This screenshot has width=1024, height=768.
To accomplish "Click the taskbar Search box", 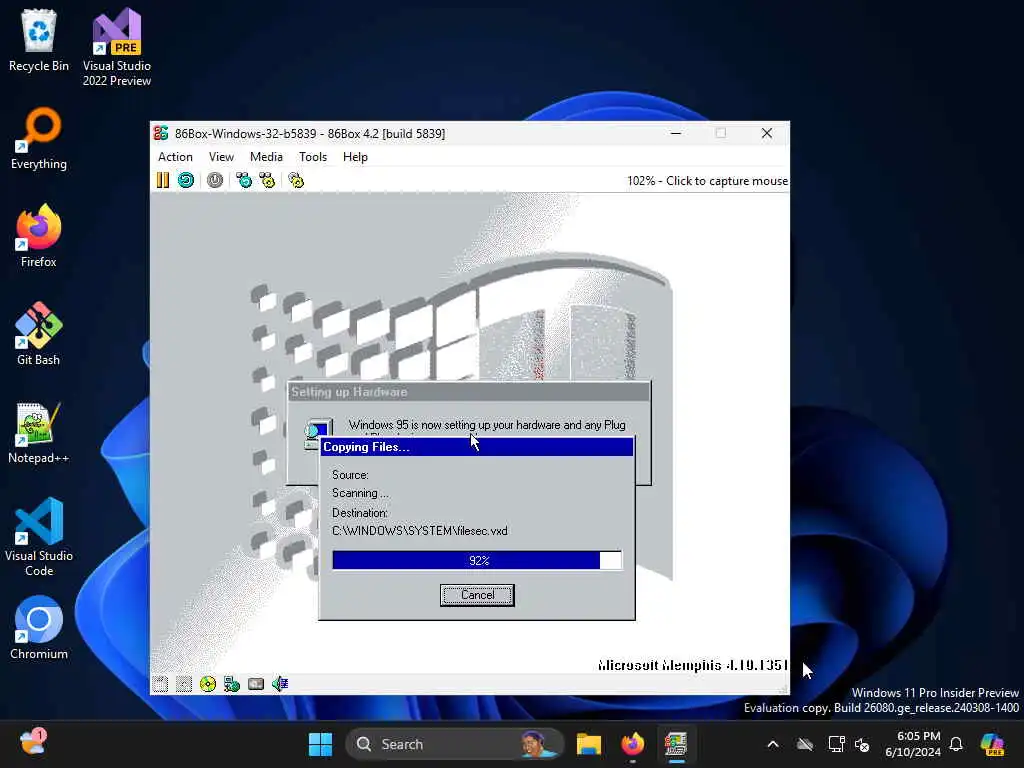I will click(x=455, y=744).
